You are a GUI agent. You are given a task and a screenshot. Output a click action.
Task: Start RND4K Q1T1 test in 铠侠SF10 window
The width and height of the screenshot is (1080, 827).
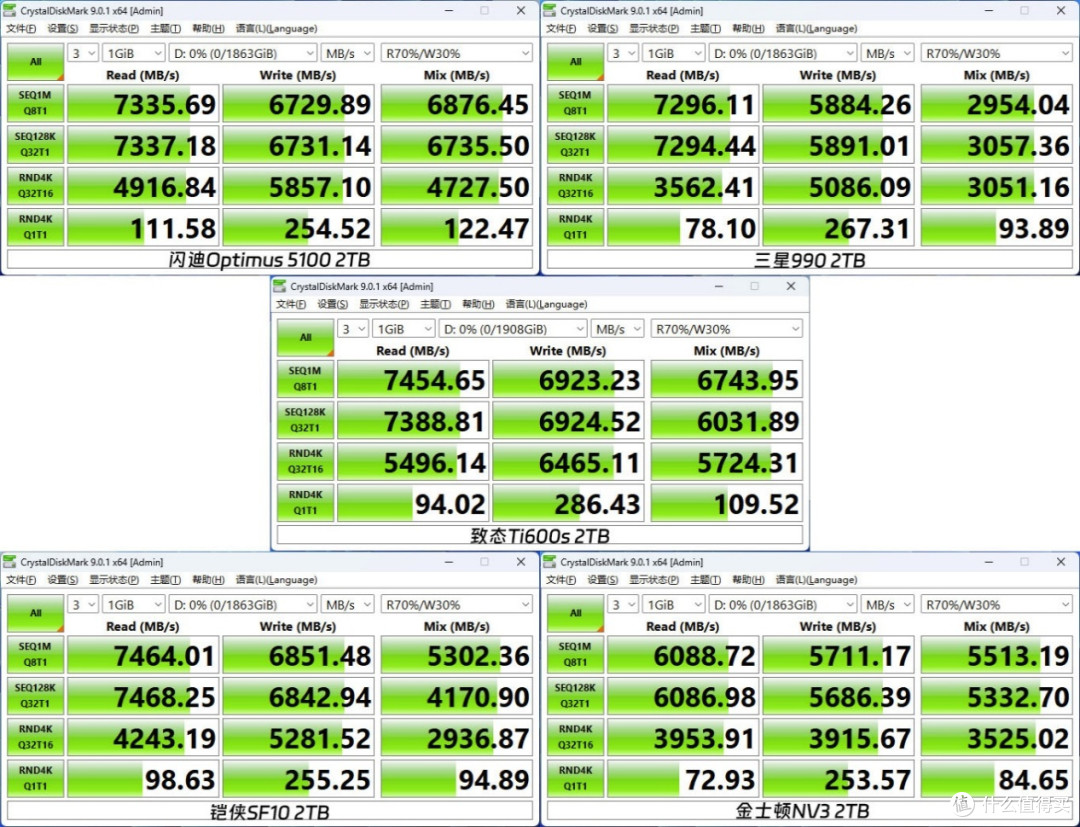[36, 778]
